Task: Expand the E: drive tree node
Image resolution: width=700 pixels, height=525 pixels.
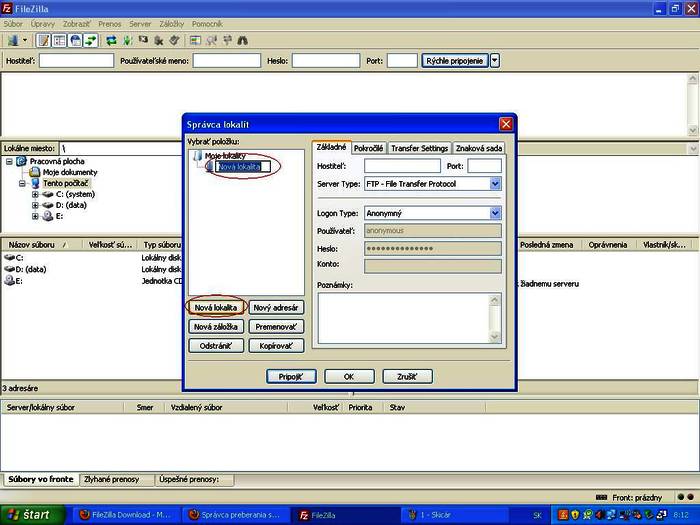Action: point(35,216)
